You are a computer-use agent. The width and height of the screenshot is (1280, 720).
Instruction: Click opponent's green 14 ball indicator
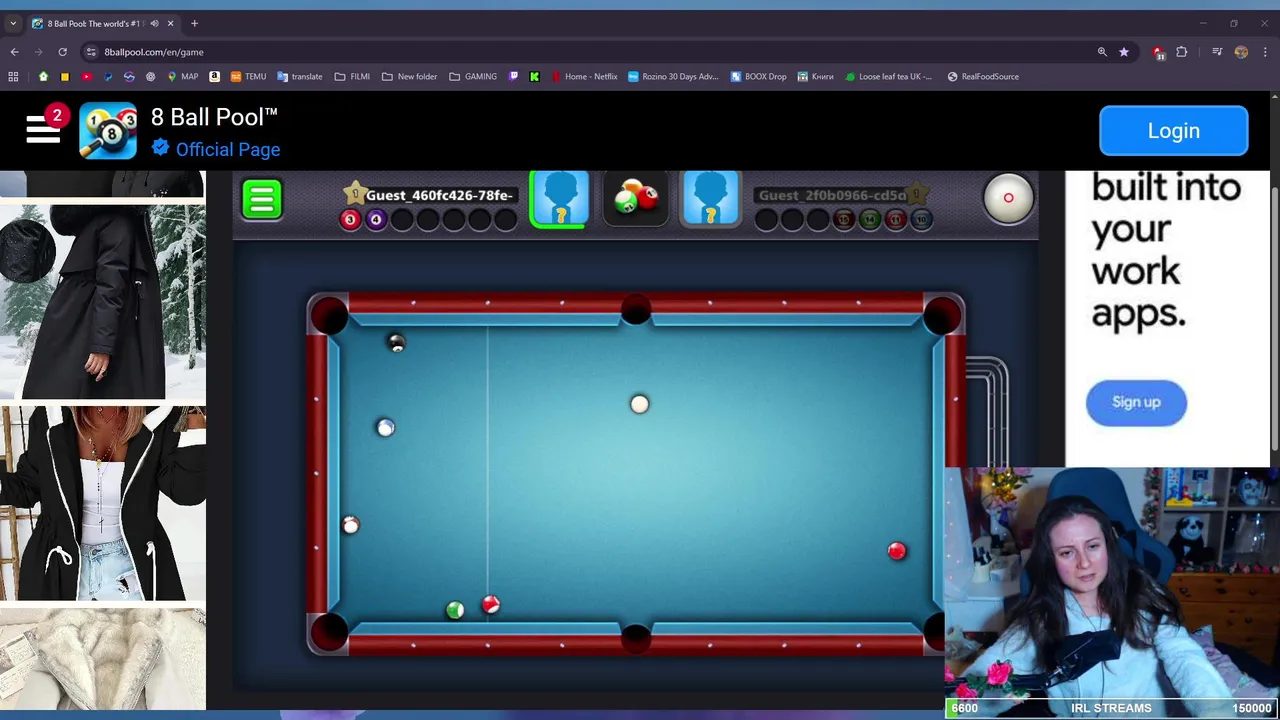(870, 220)
